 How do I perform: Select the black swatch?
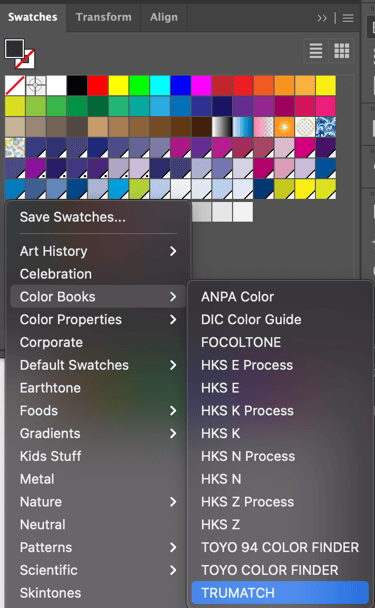pos(77,85)
